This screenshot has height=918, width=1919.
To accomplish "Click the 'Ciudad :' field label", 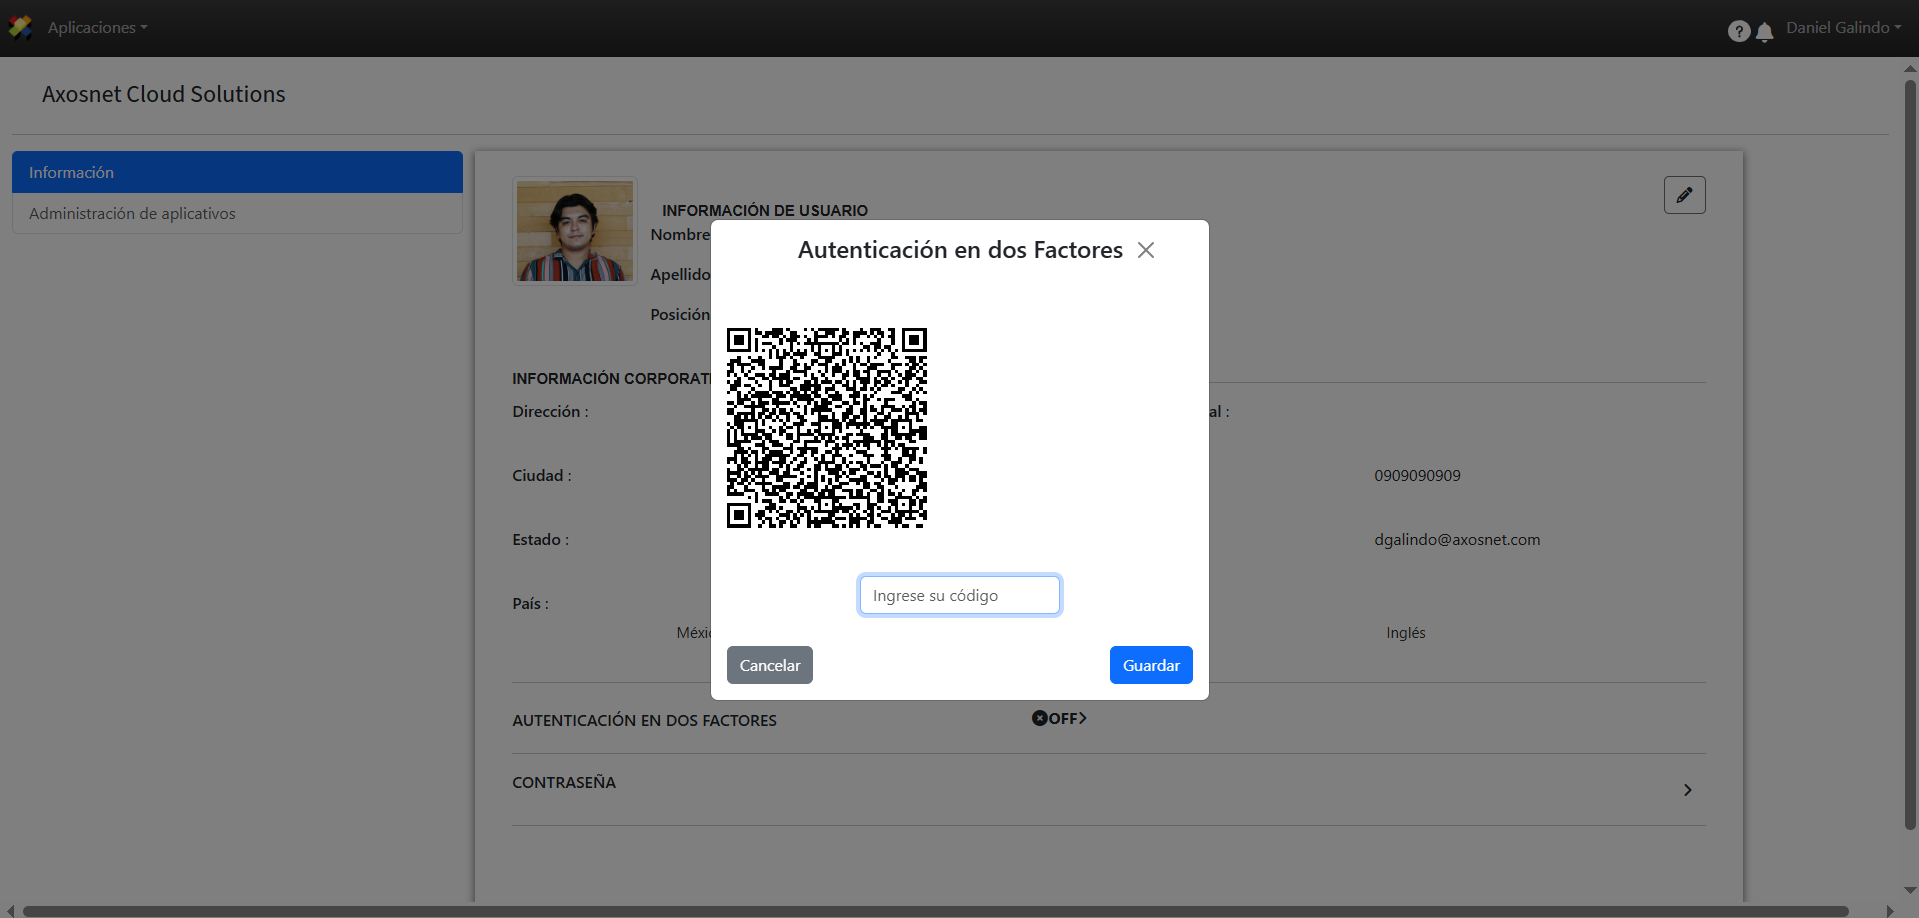I will (x=542, y=475).
